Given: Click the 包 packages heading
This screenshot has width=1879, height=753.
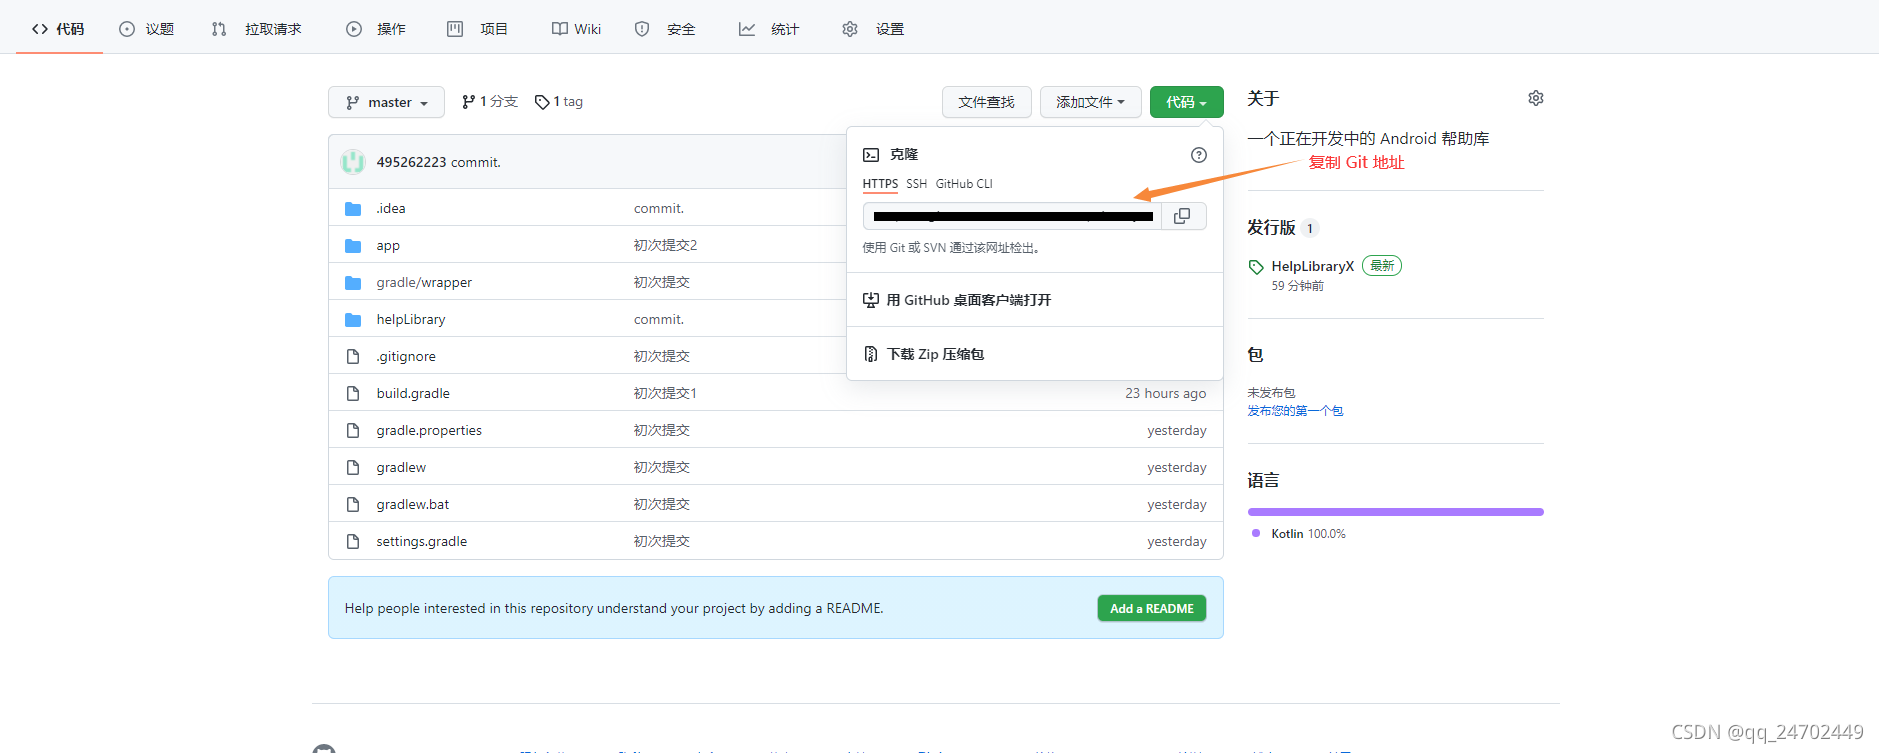Looking at the screenshot, I should (1255, 355).
